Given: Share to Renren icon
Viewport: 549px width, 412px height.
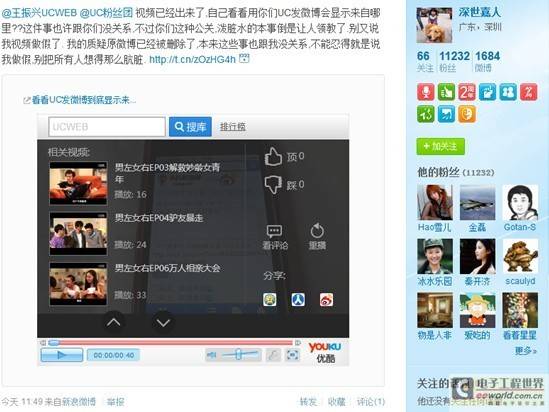Looking at the screenshot, I should (x=298, y=300).
